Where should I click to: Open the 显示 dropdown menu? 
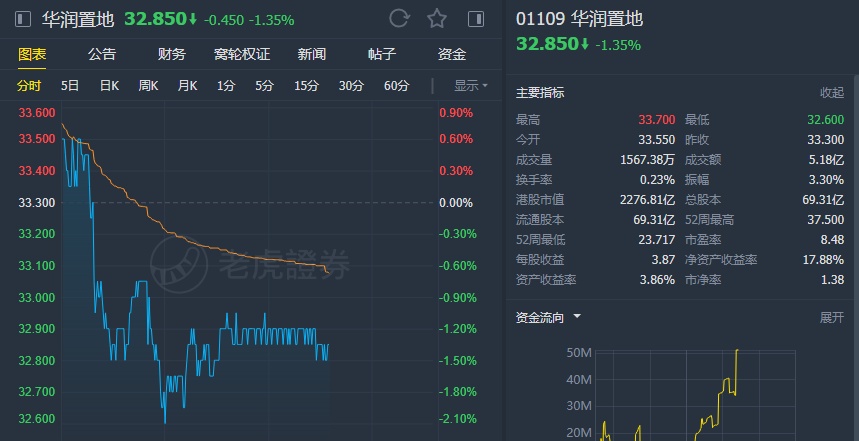tap(471, 85)
